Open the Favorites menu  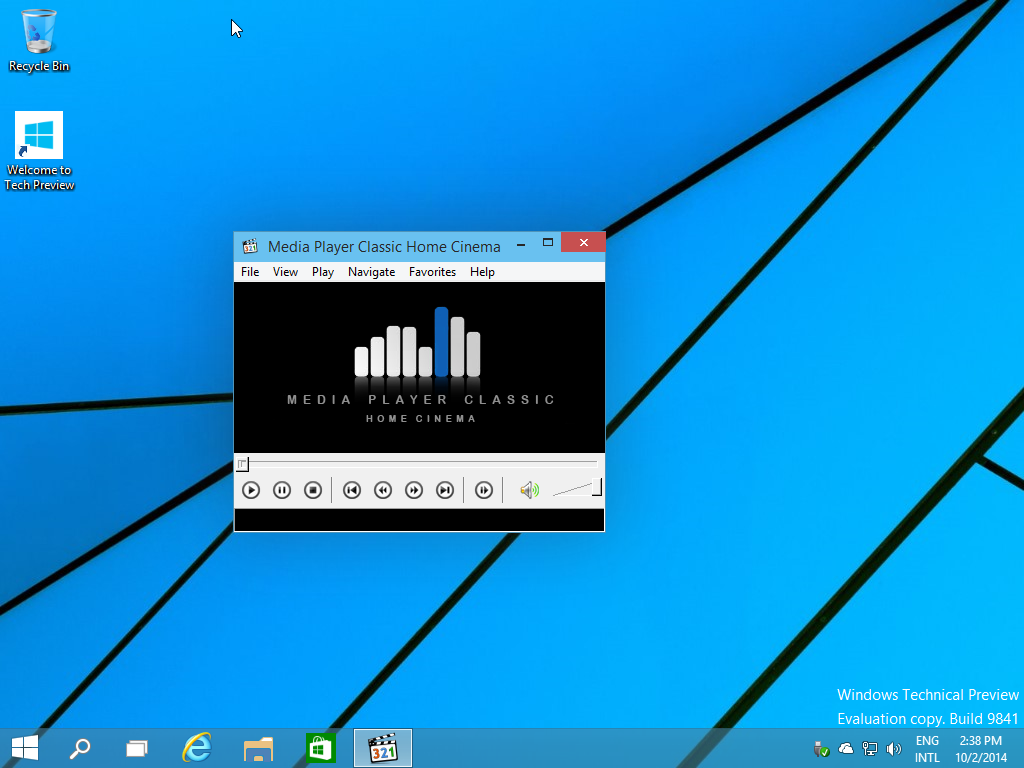432,272
